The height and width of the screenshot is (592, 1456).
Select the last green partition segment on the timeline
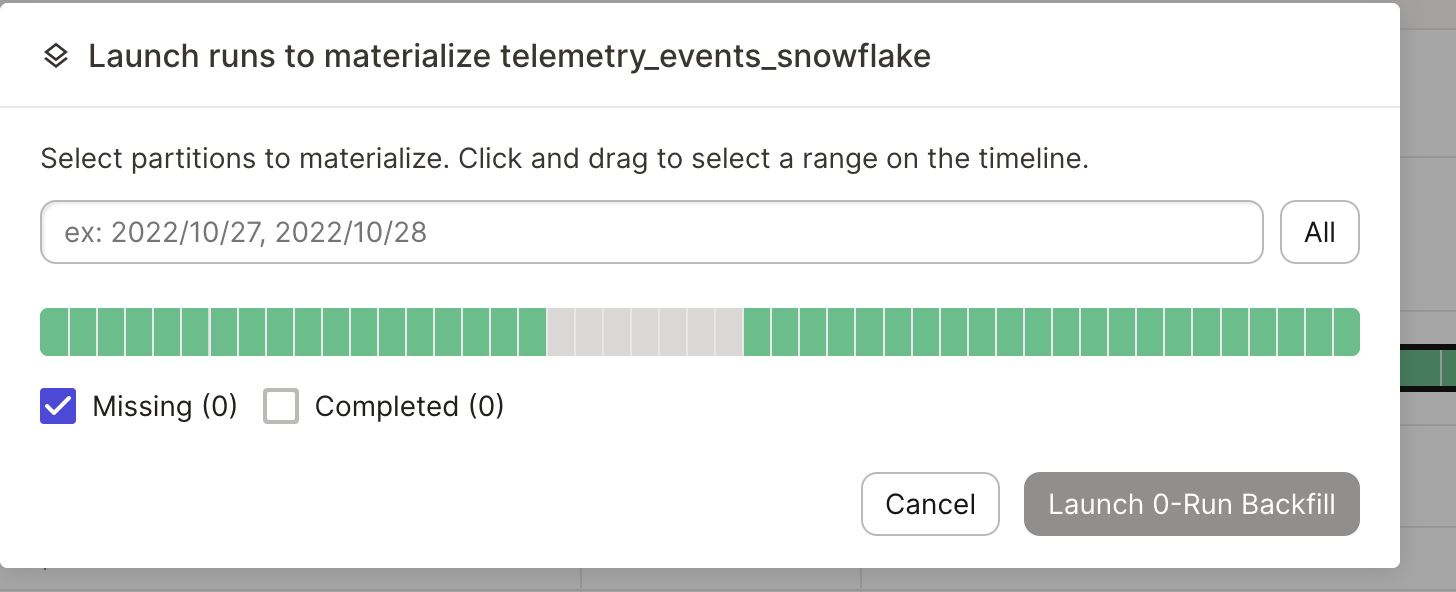(1346, 331)
